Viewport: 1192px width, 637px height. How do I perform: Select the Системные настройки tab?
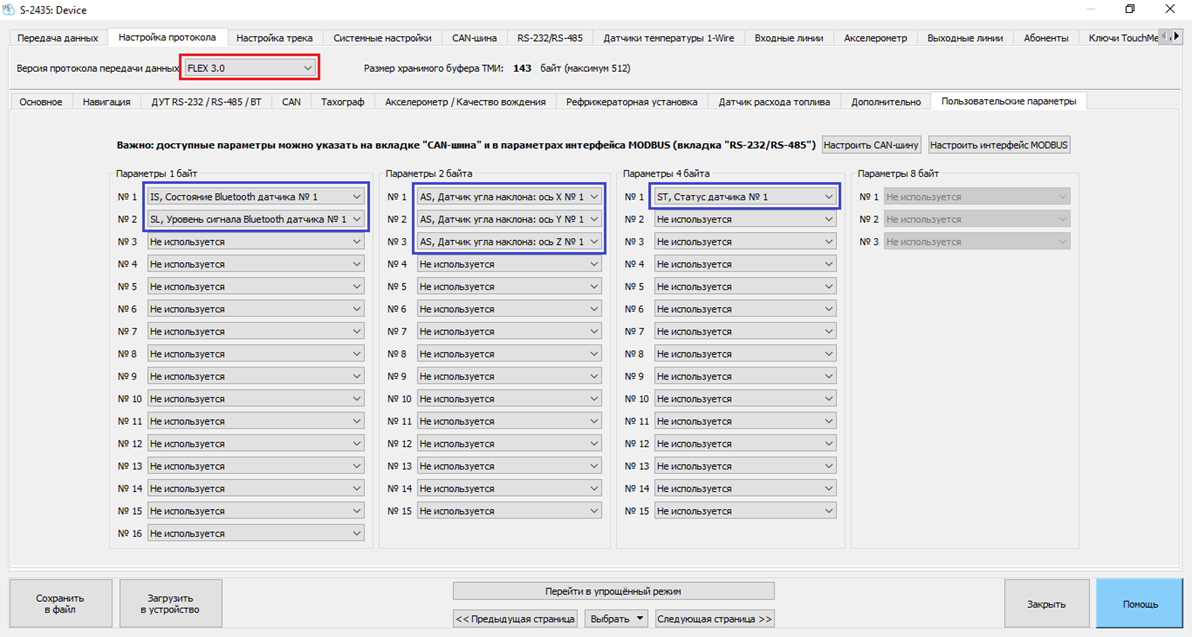tap(382, 38)
